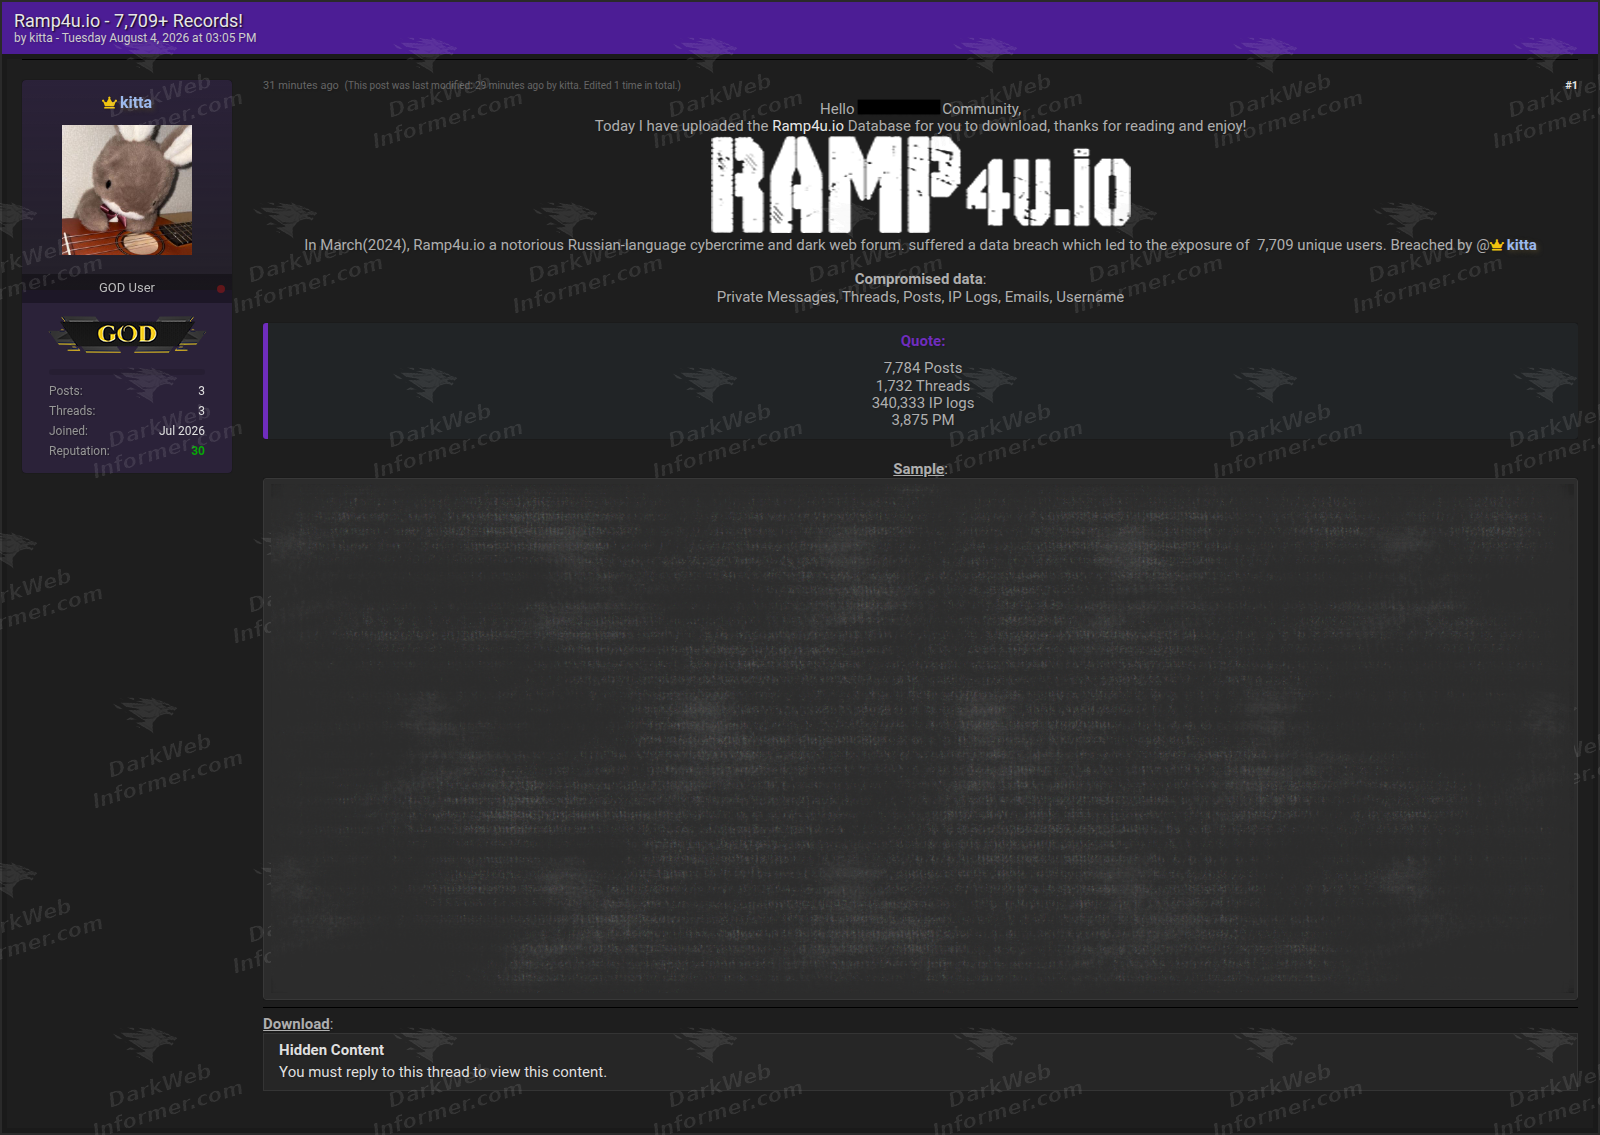View kitta's bunny avatar image

127,190
